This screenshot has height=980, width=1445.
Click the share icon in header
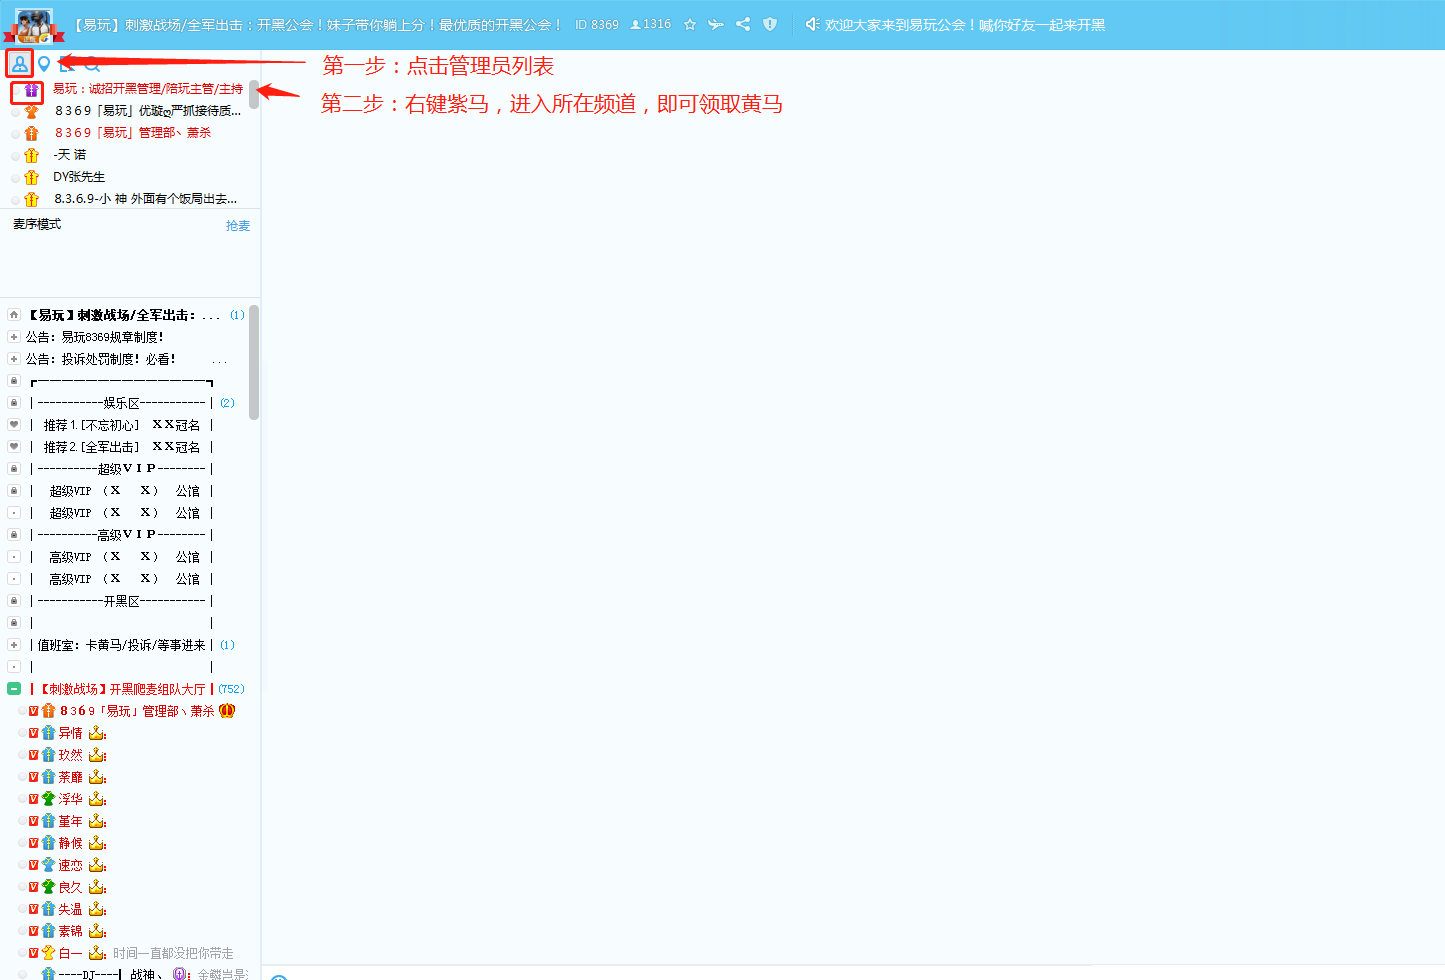tap(743, 25)
